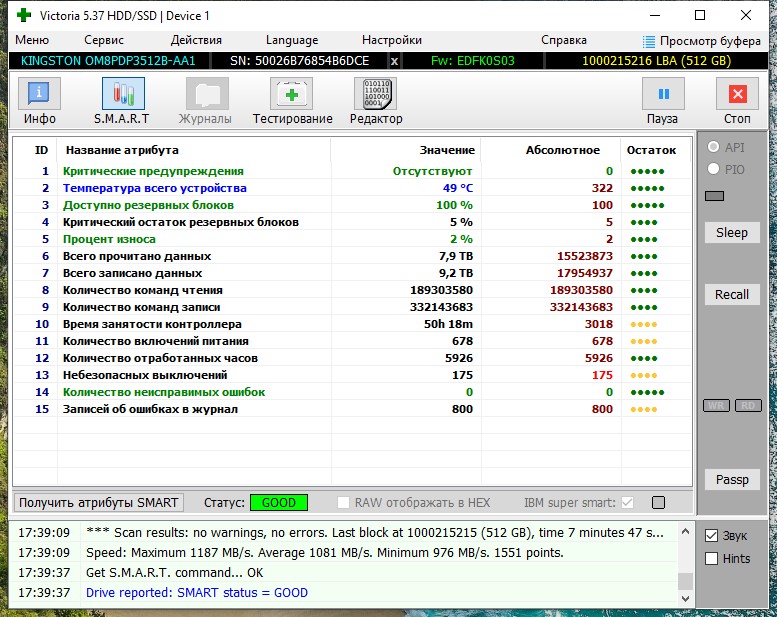
Task: Open the Журналы folder icon
Action: pyautogui.click(x=207, y=94)
